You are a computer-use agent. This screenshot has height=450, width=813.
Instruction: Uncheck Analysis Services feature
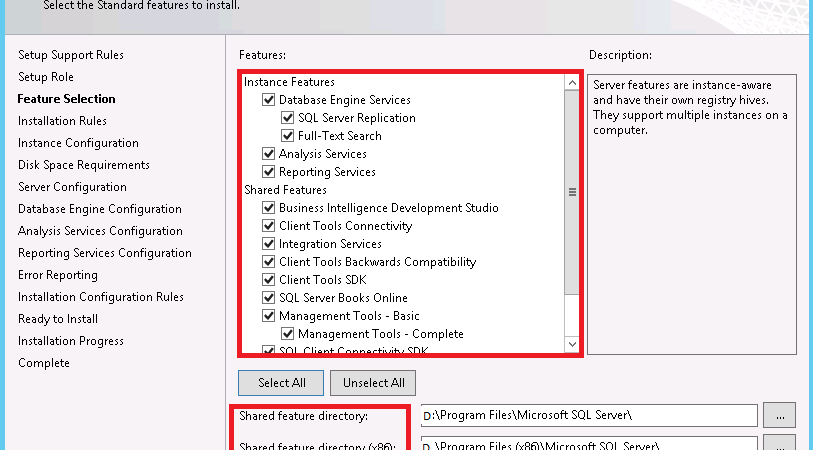point(268,153)
